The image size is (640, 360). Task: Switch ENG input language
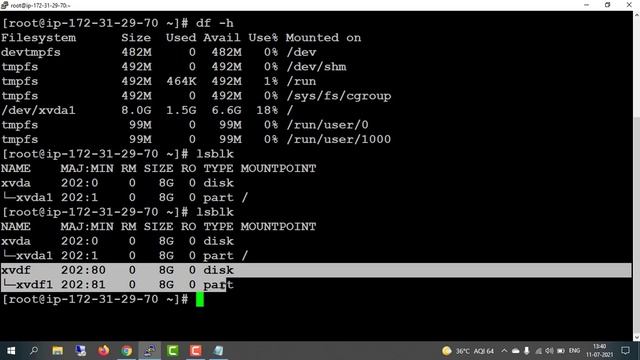574,351
